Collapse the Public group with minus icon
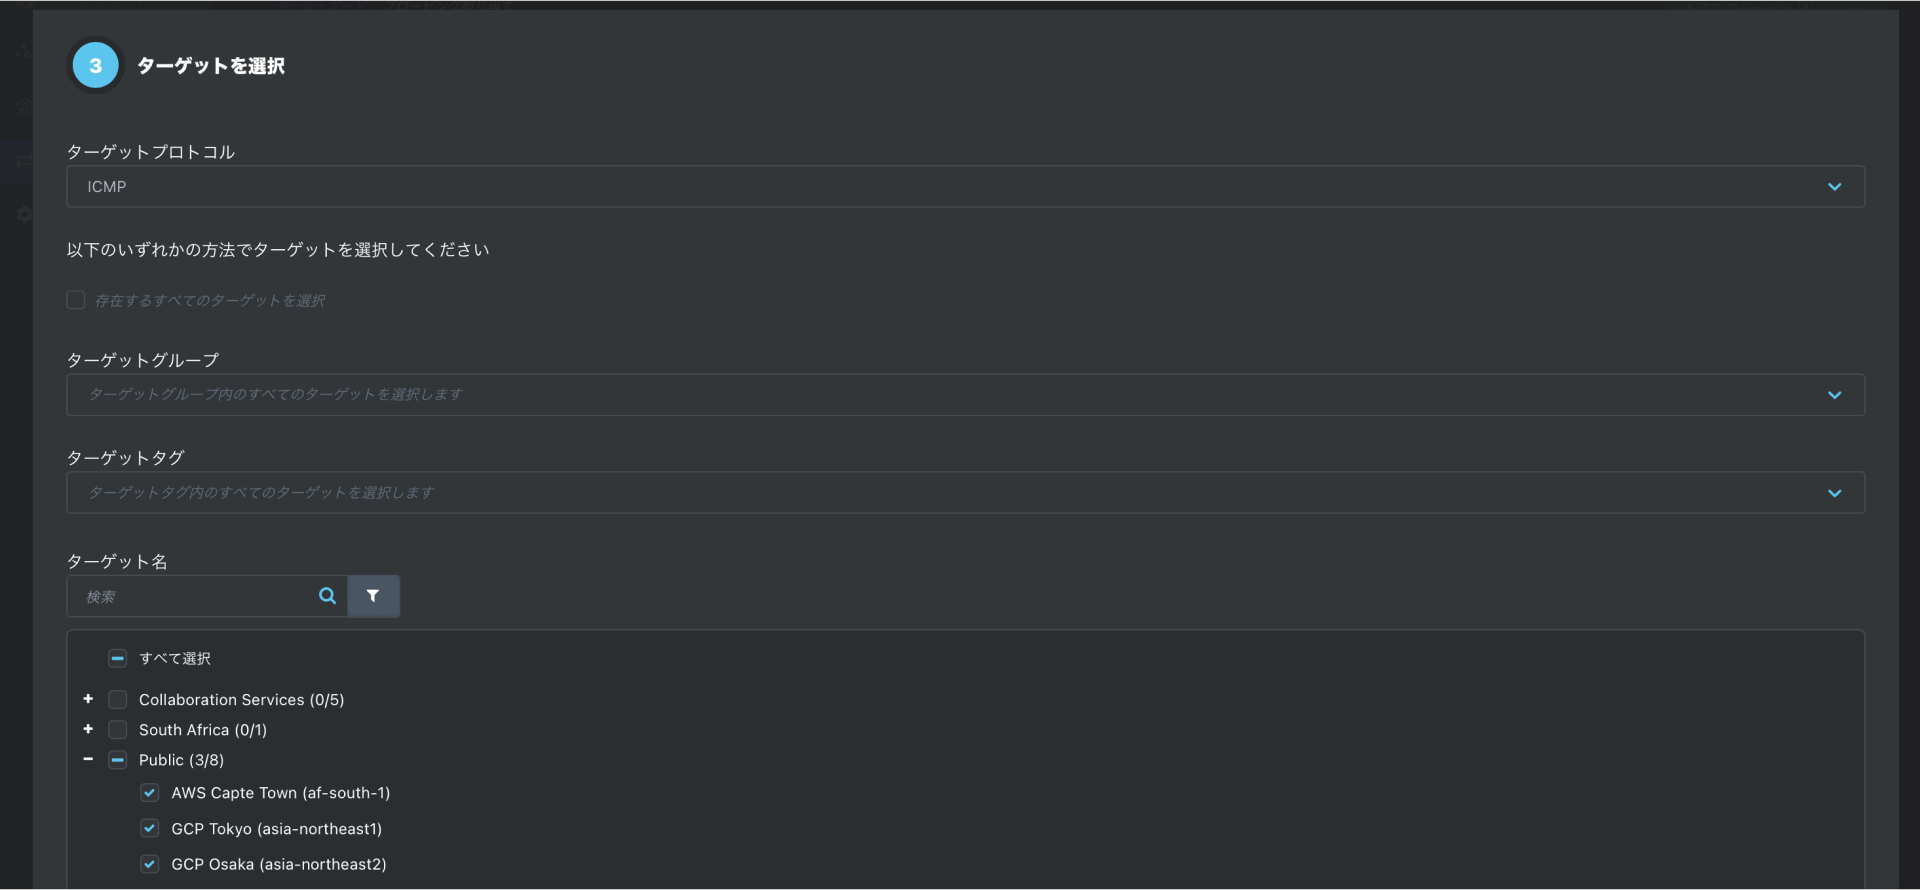1920x890 pixels. (x=88, y=760)
